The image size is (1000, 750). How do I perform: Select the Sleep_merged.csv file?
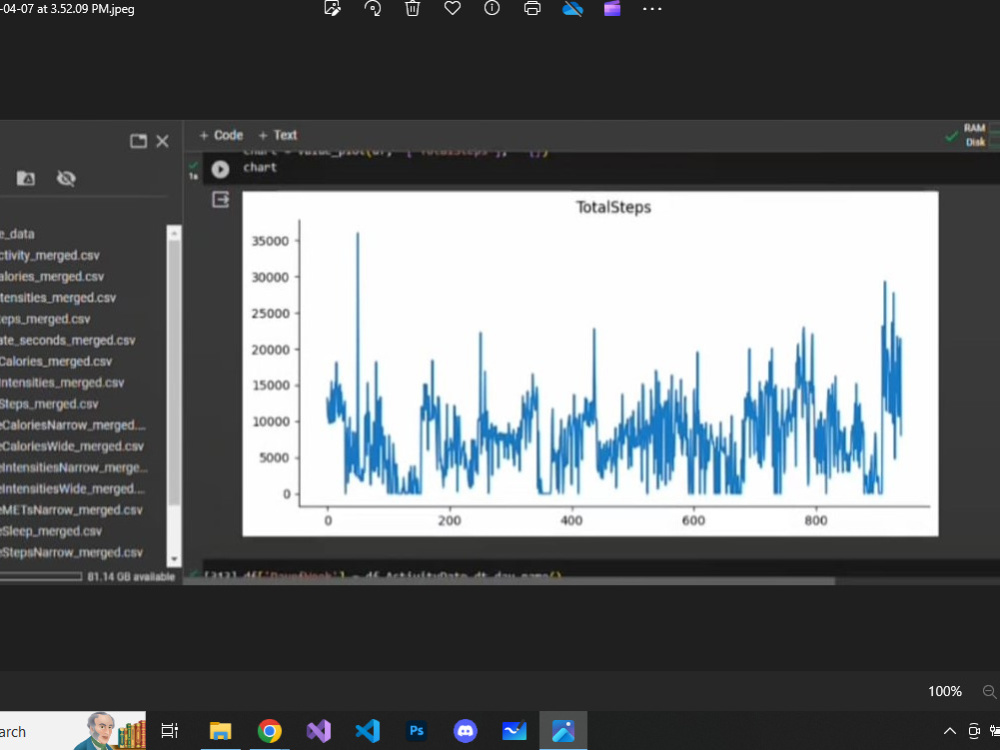51,531
